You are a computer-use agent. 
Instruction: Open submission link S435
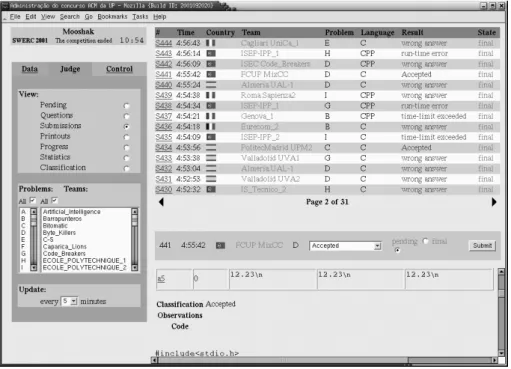pyautogui.click(x=164, y=137)
